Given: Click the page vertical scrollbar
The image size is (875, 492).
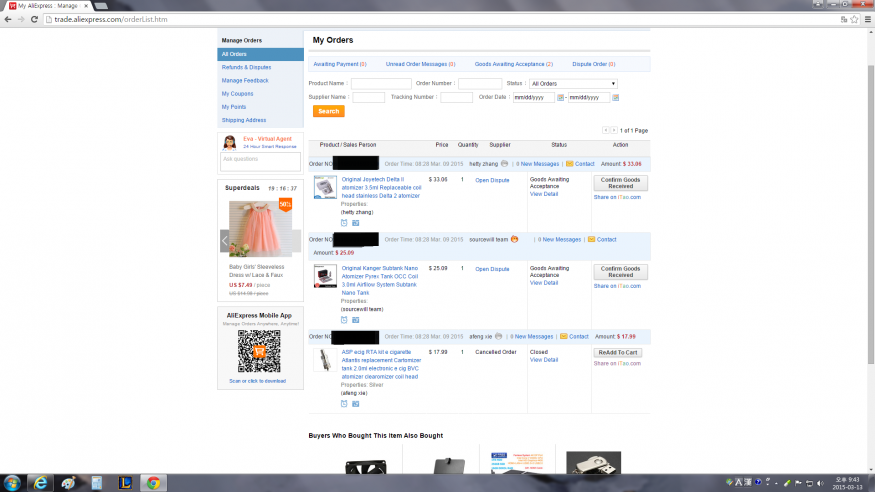Looking at the screenshot, I should [x=871, y=214].
